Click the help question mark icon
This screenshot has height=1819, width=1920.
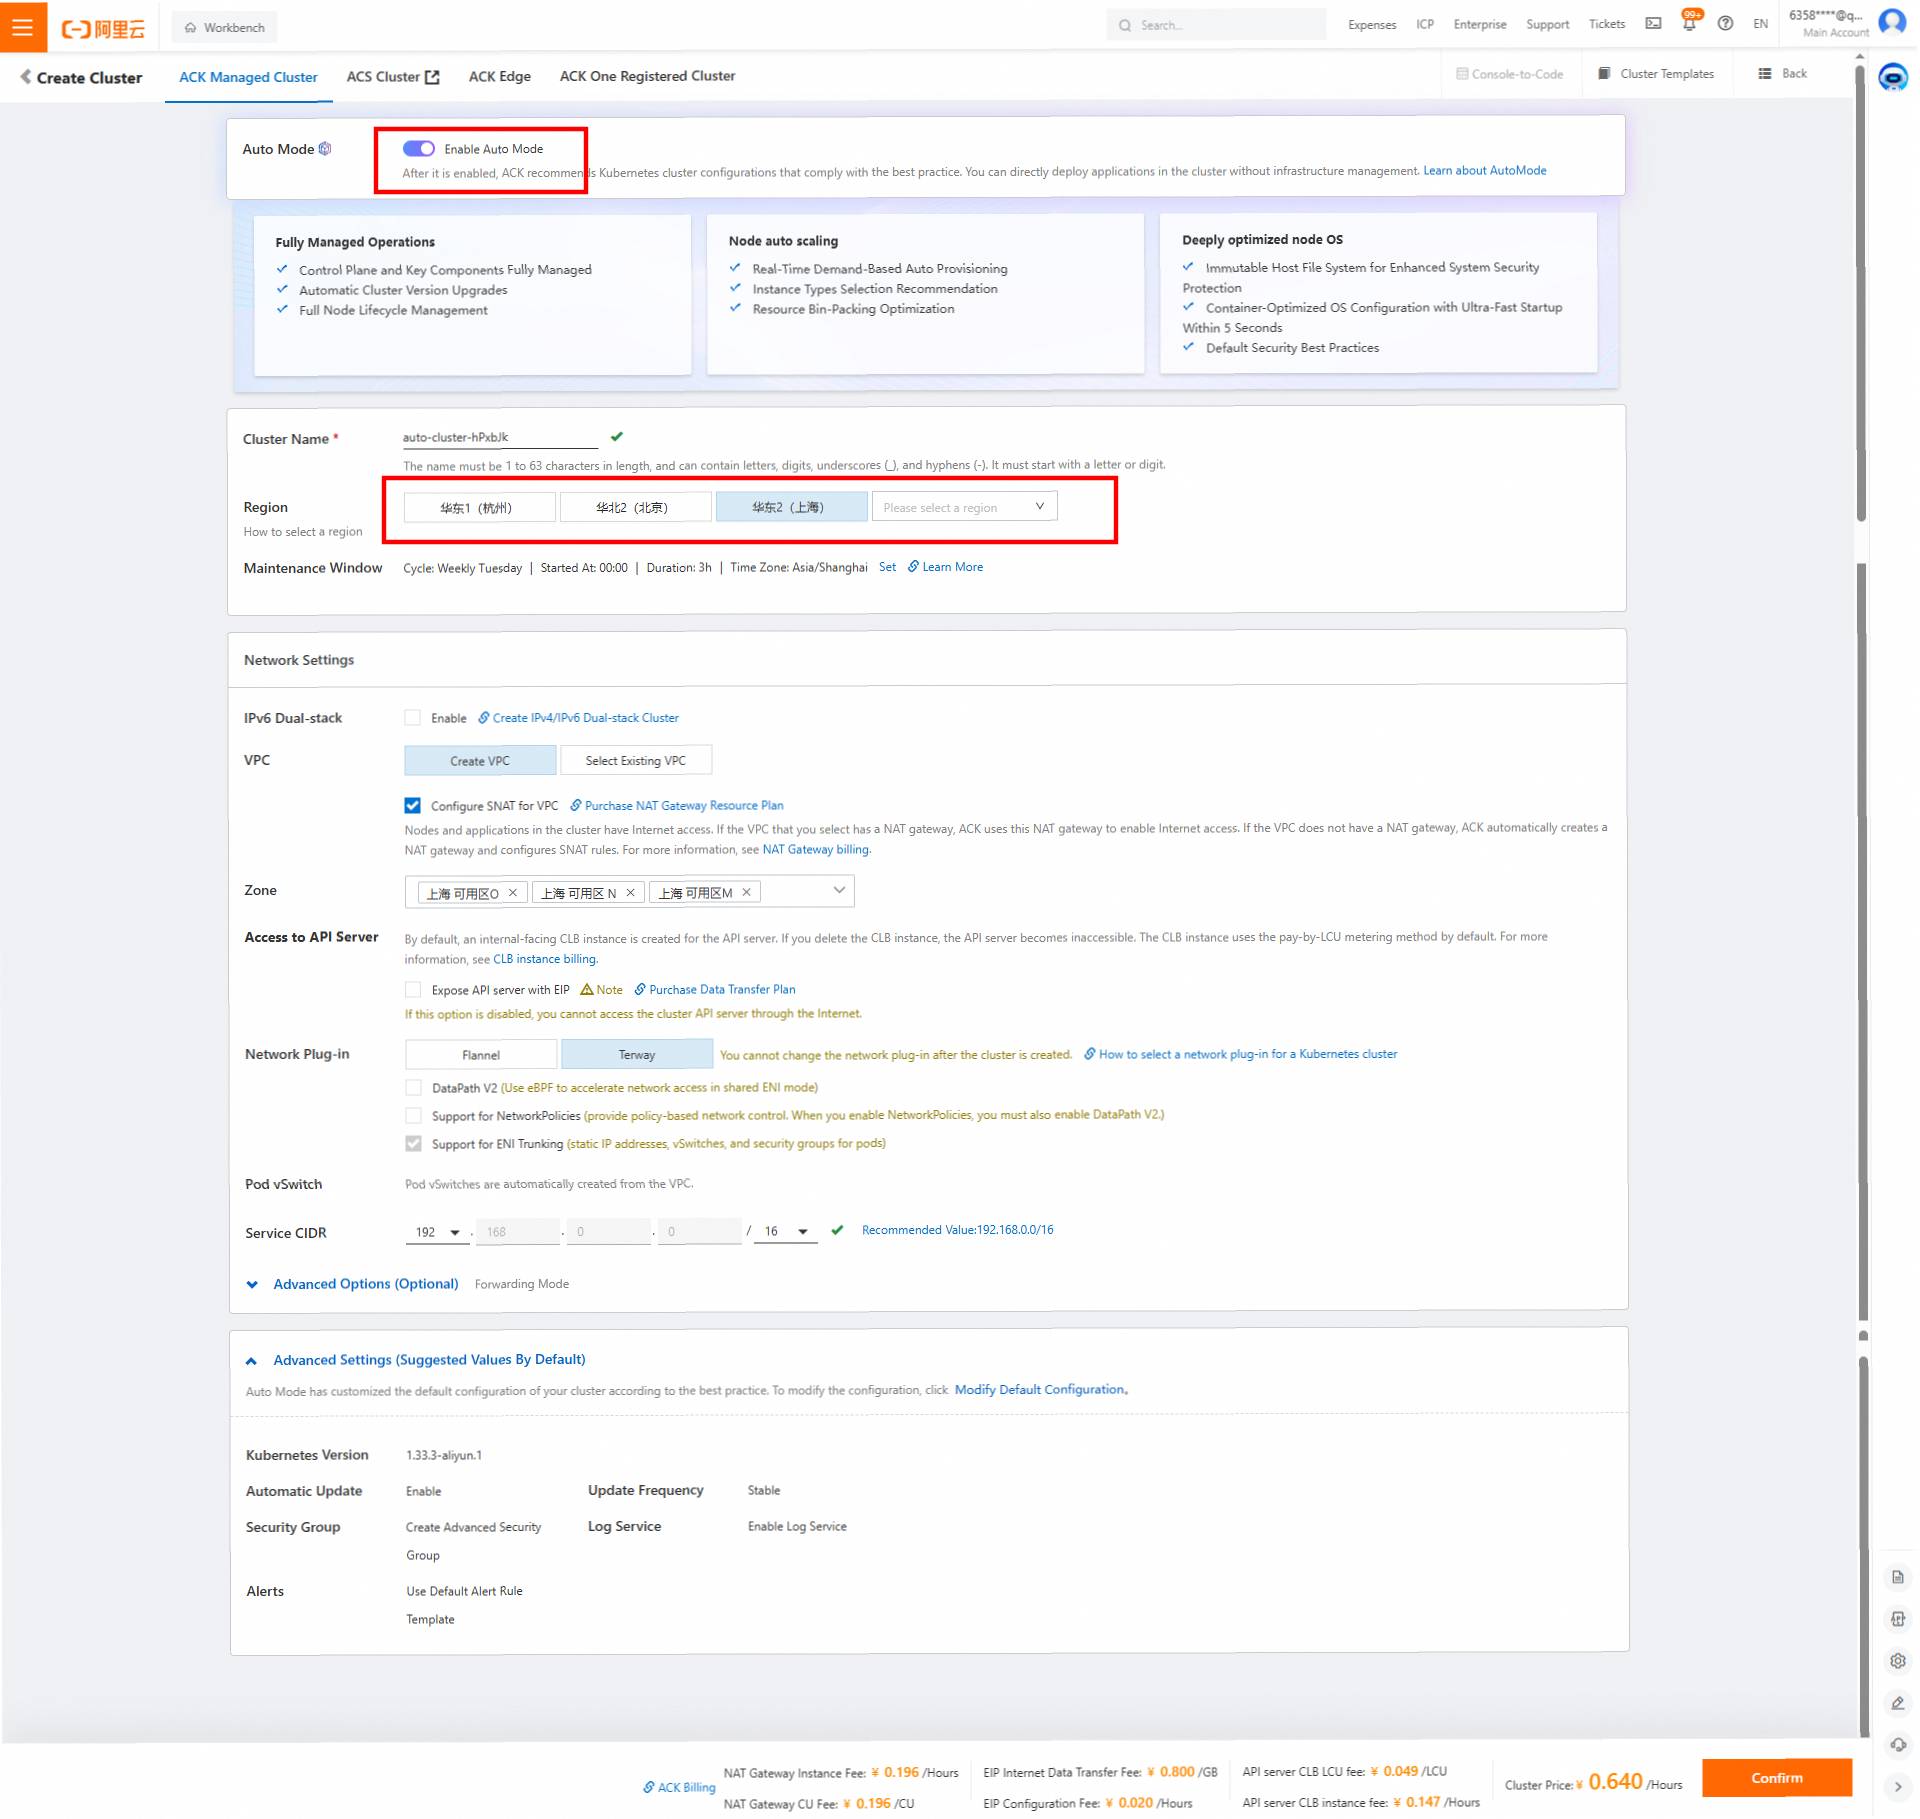(1725, 24)
